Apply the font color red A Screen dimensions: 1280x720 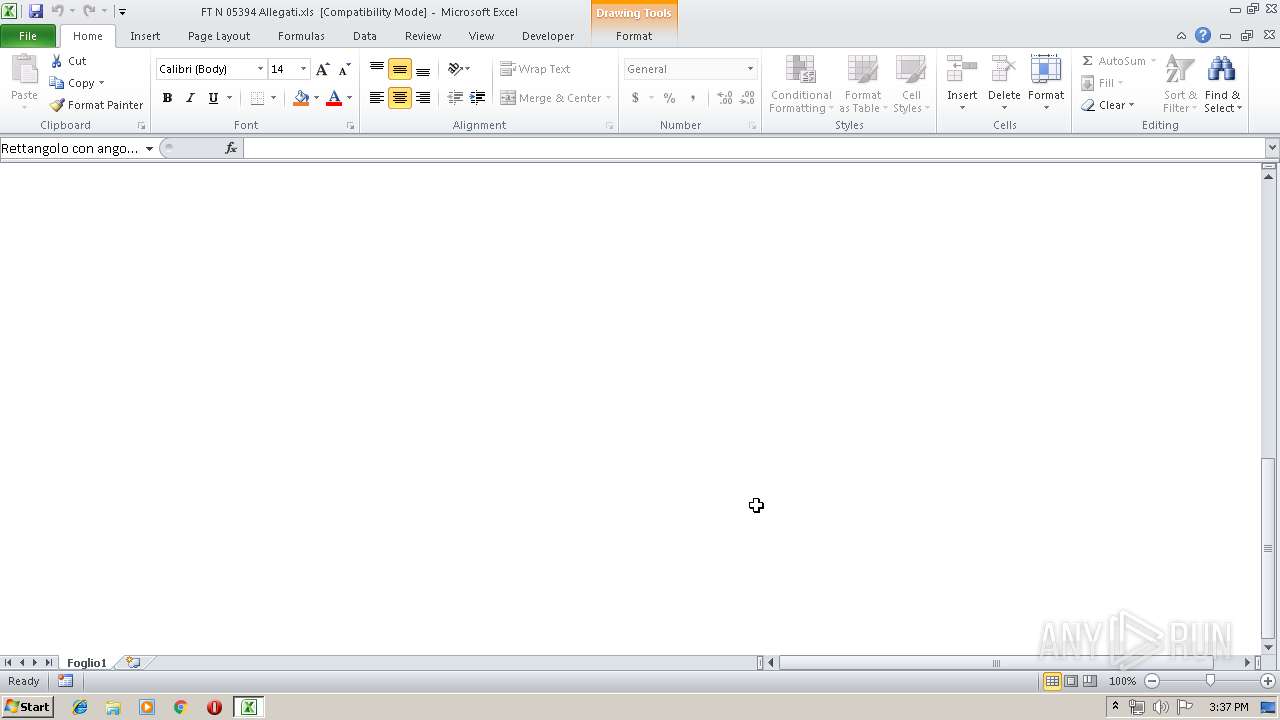pos(334,98)
